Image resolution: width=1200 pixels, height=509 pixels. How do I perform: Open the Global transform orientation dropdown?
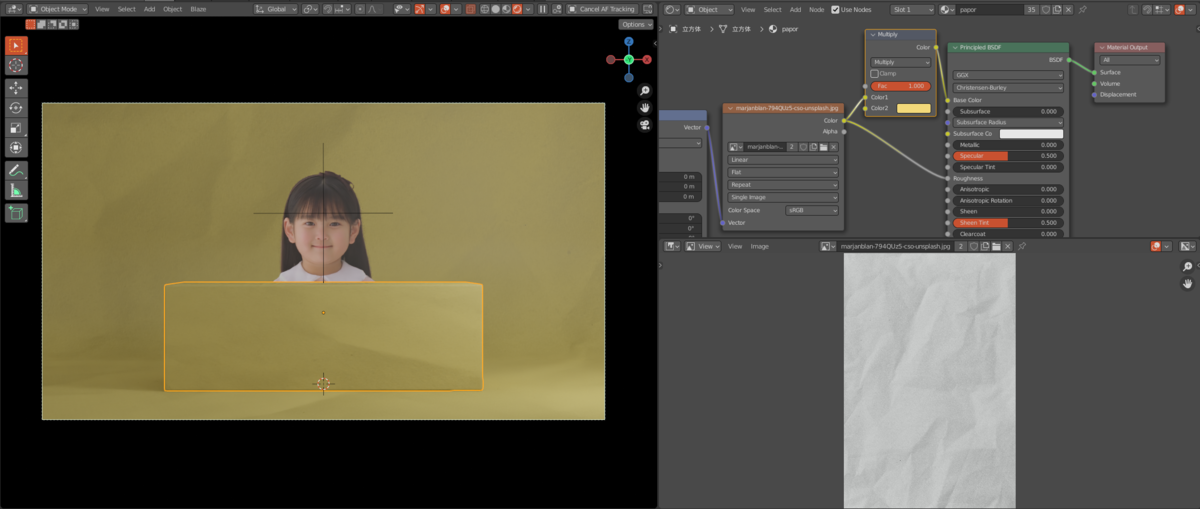pyautogui.click(x=276, y=9)
